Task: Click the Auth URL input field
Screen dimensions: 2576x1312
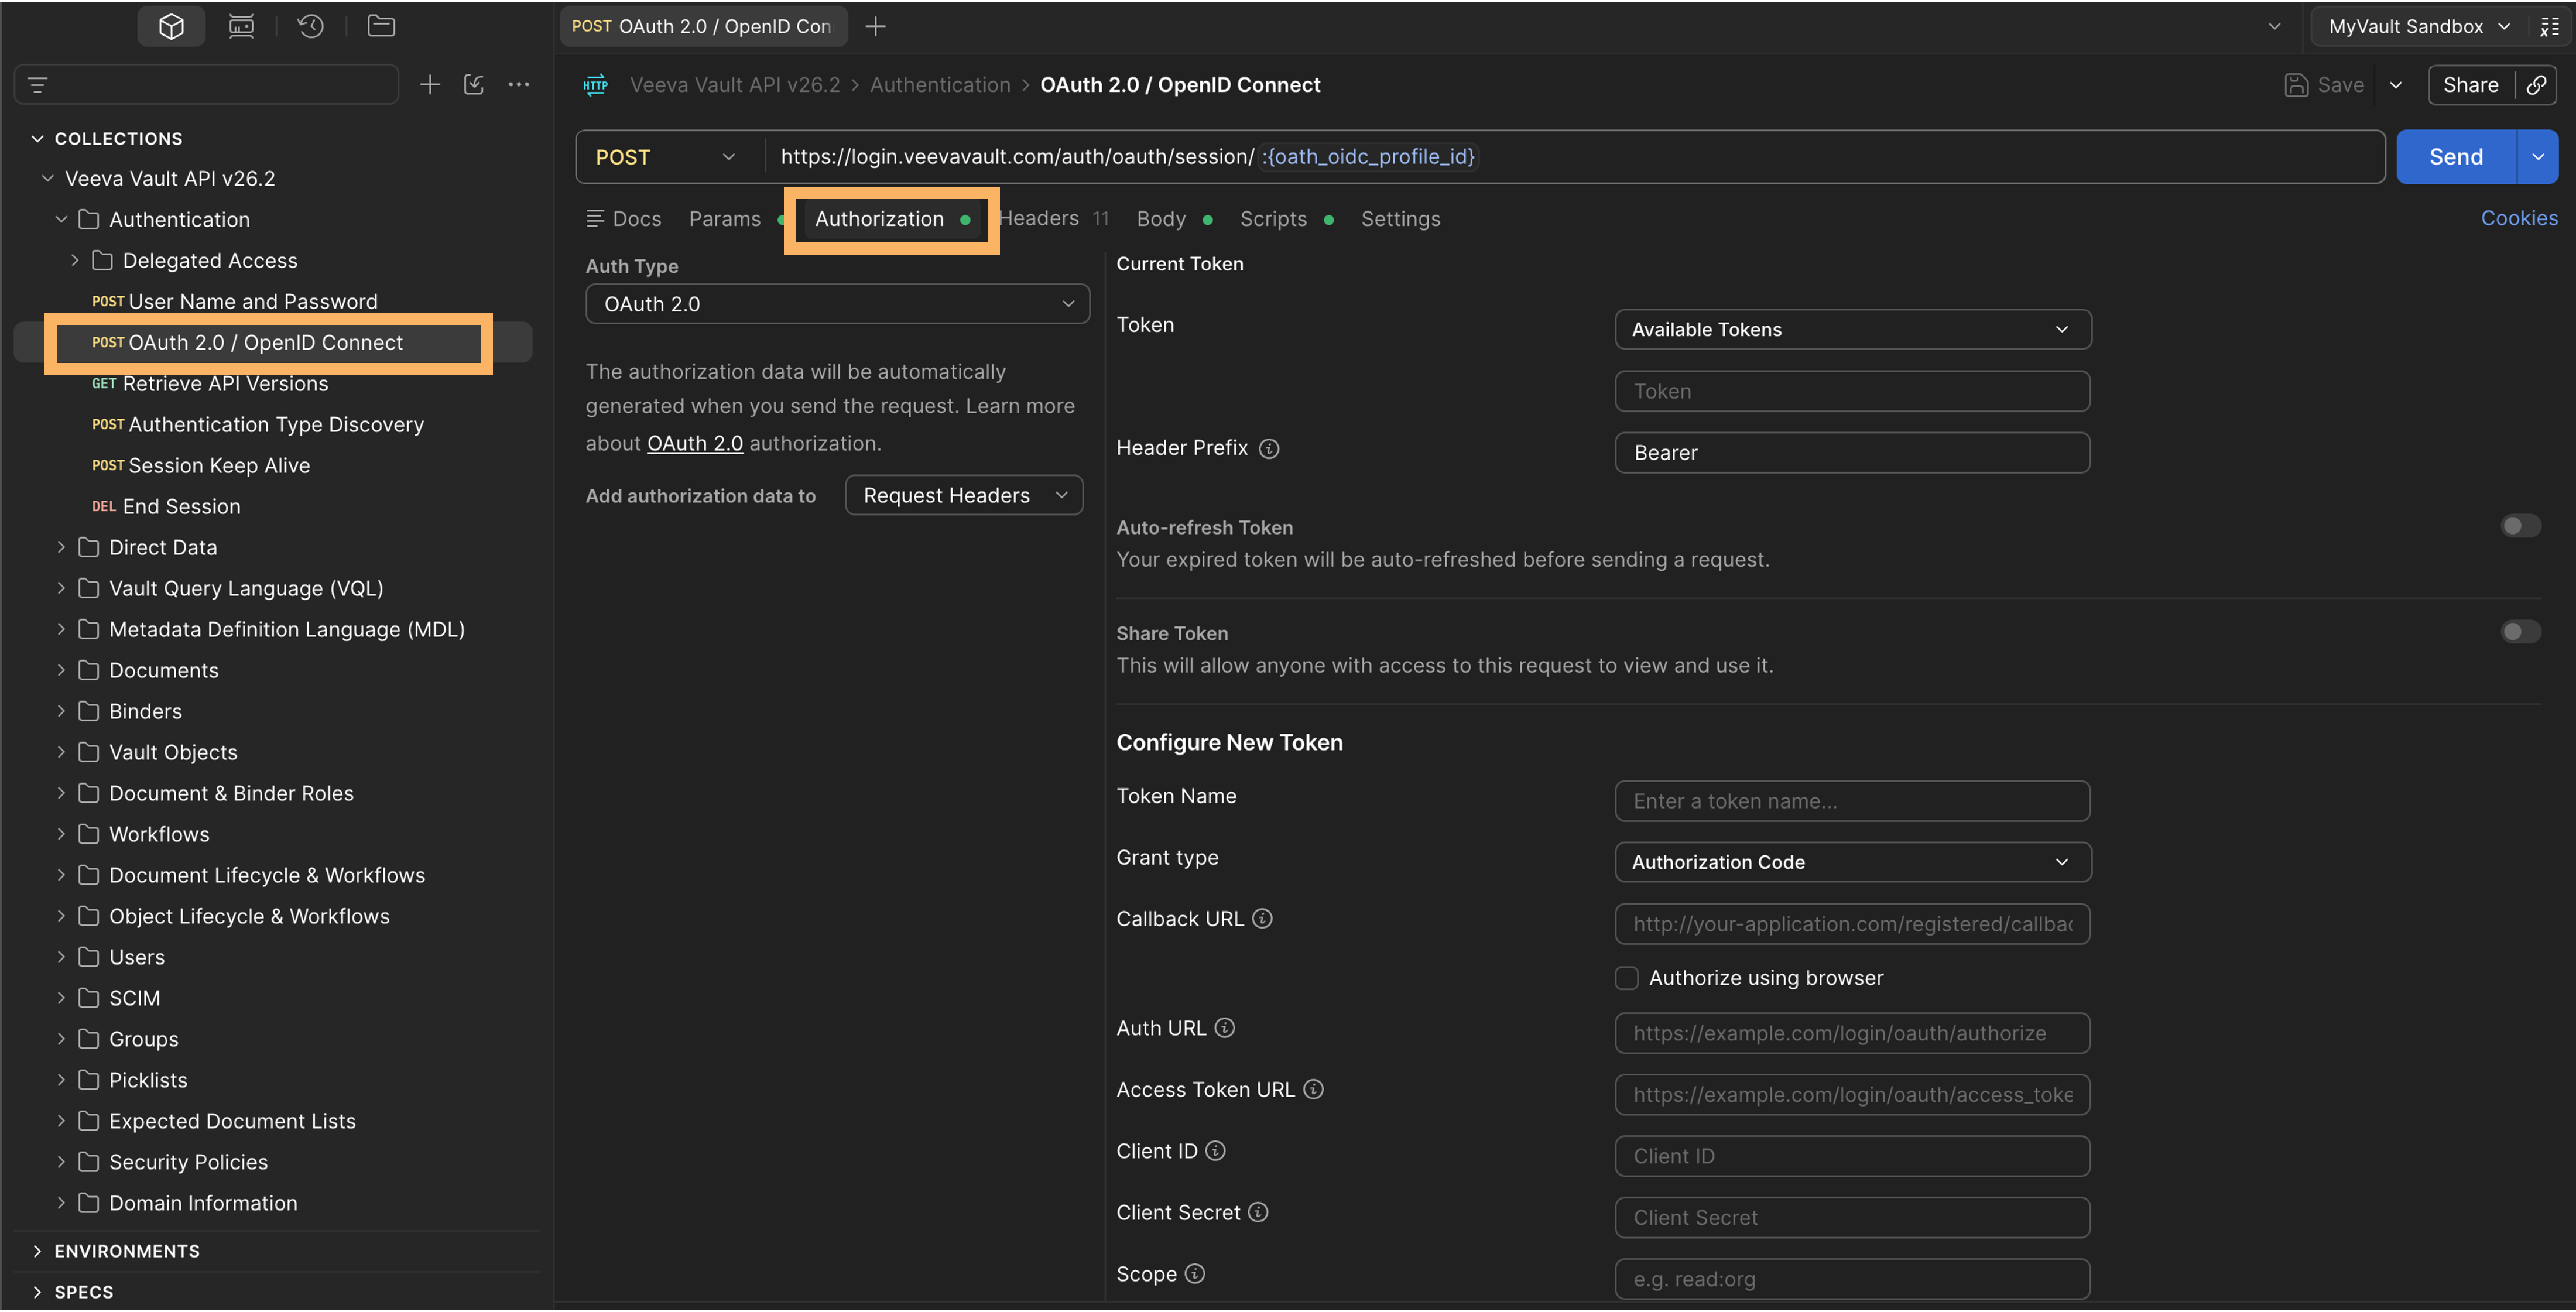Action: 1852,1033
